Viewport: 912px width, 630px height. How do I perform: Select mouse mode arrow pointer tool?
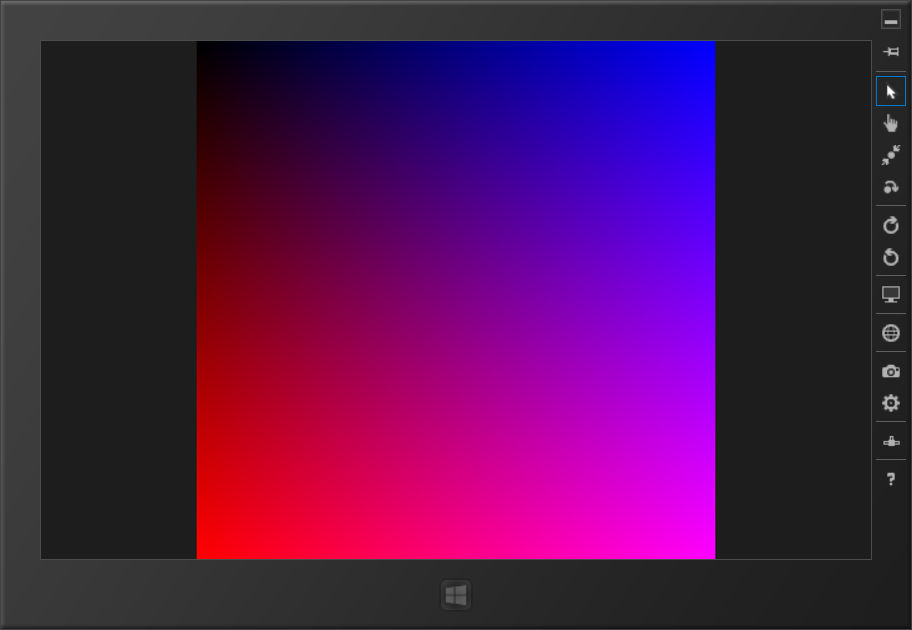pos(890,91)
